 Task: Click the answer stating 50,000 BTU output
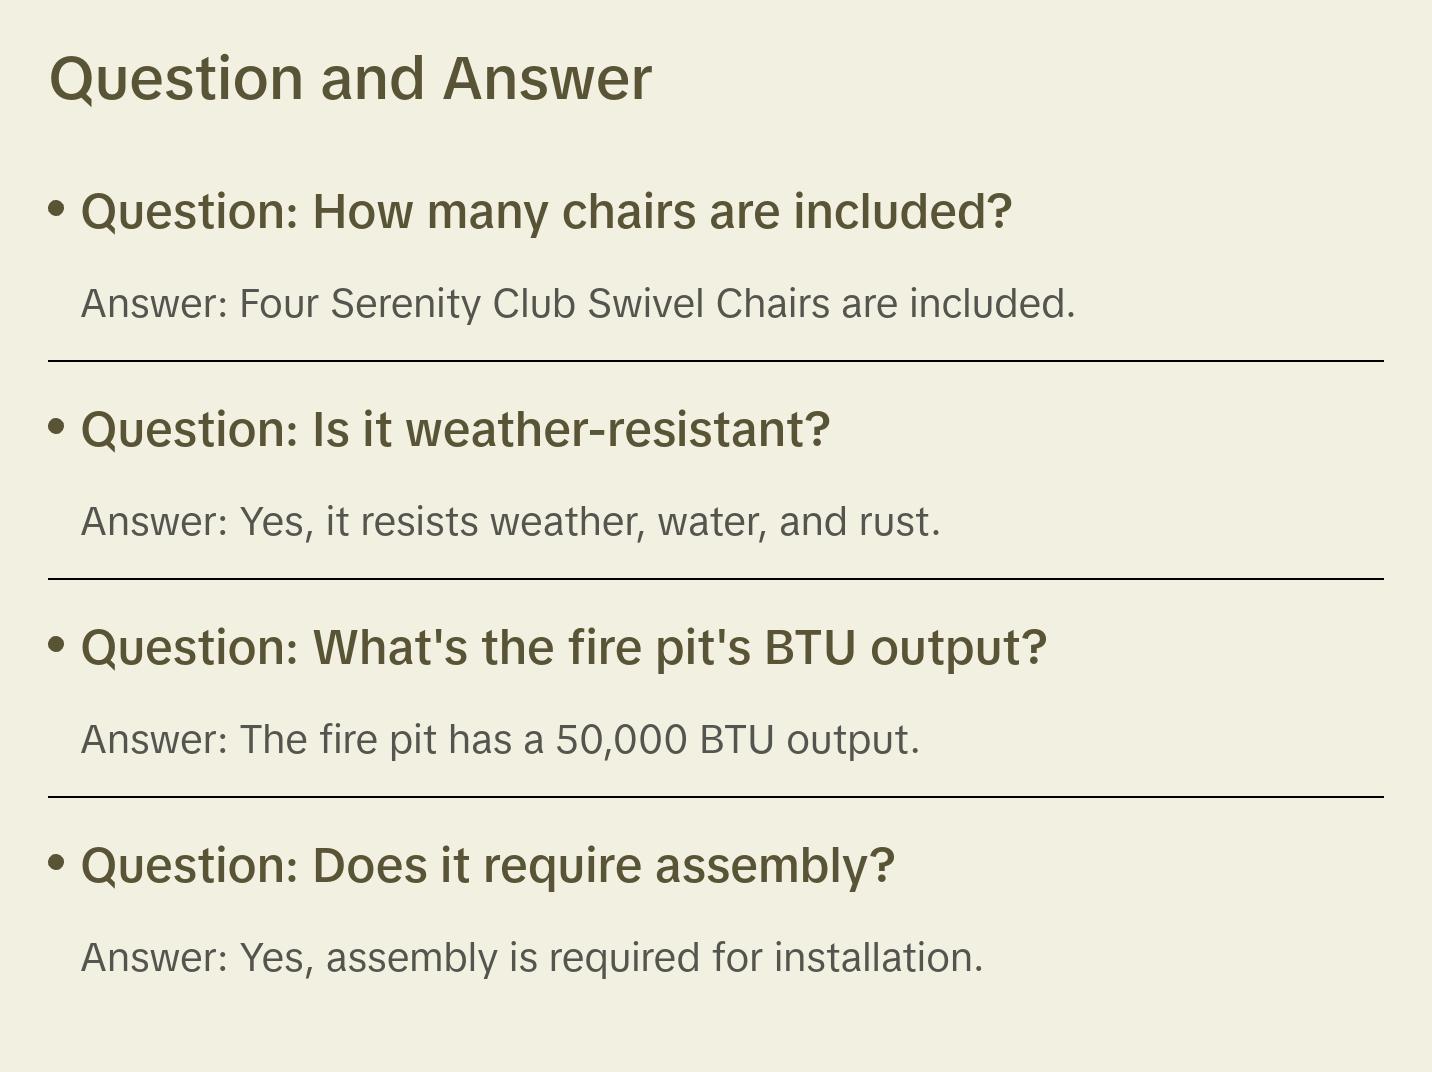tap(500, 740)
